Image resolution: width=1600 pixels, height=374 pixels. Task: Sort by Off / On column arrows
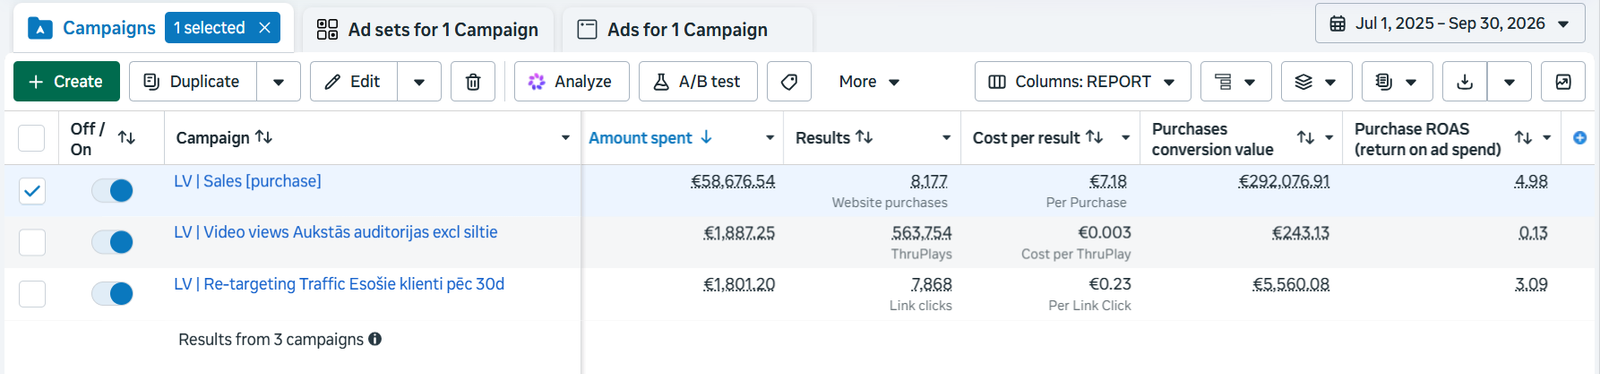126,138
